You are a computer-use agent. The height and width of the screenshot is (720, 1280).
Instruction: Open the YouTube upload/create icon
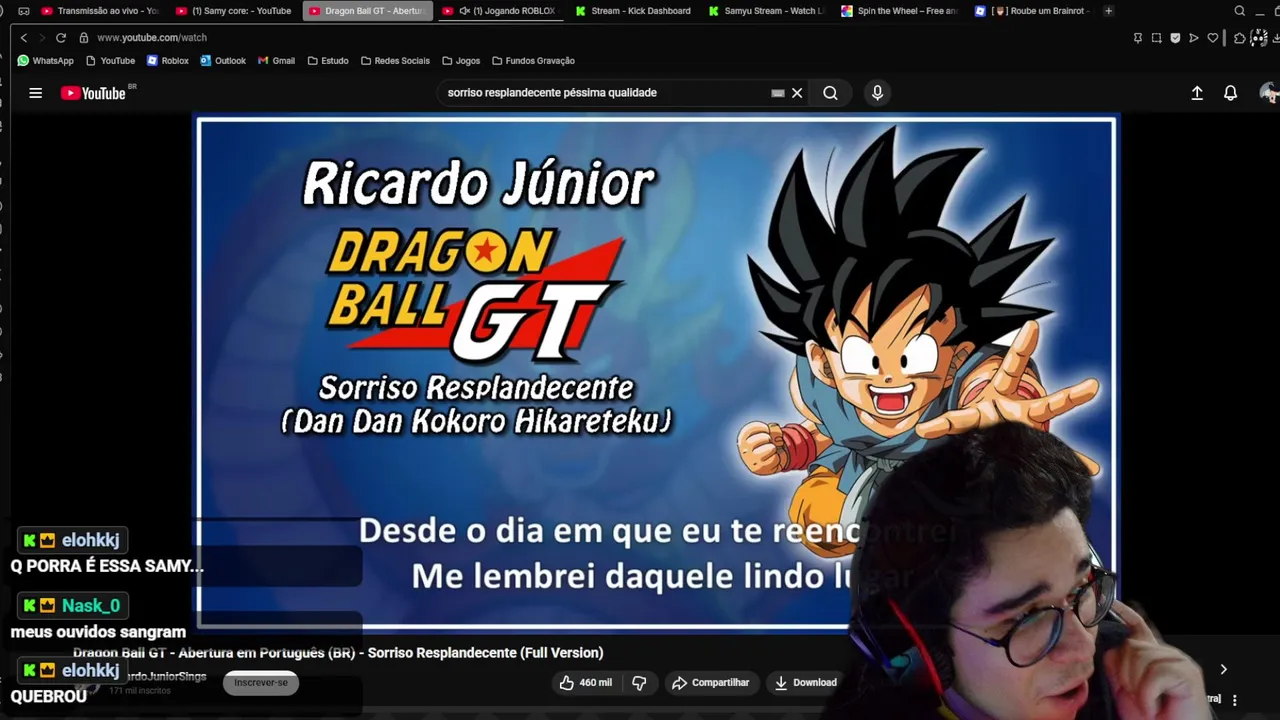point(1197,93)
